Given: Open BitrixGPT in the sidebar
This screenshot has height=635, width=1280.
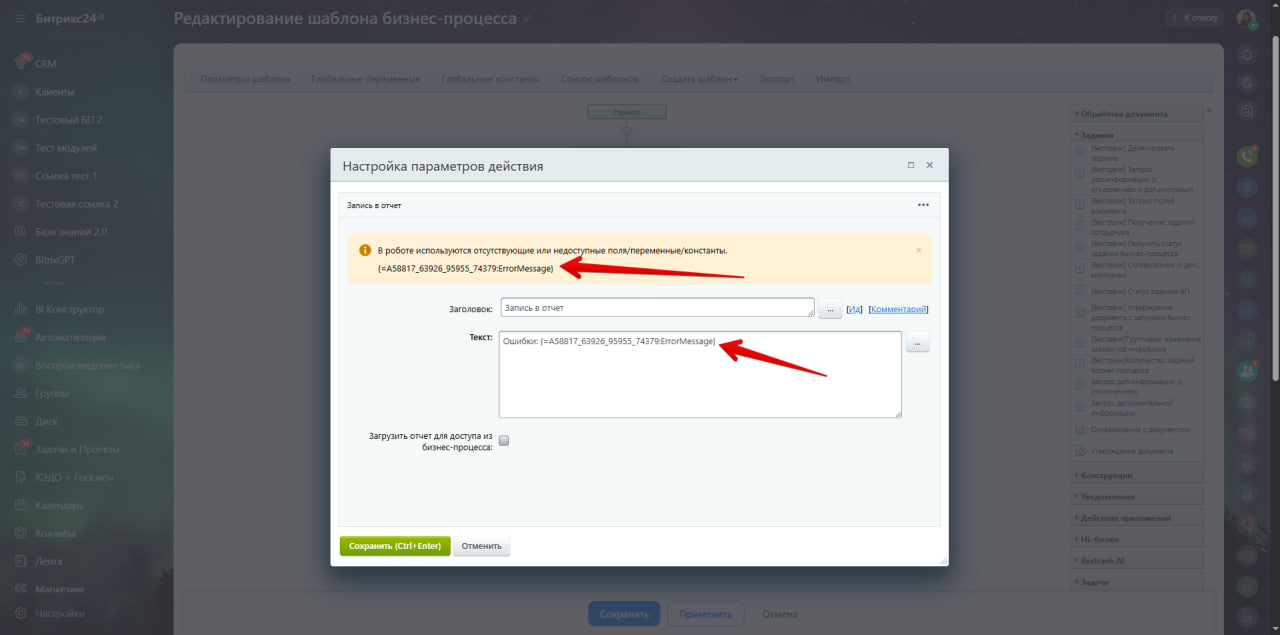Looking at the screenshot, I should point(56,259).
